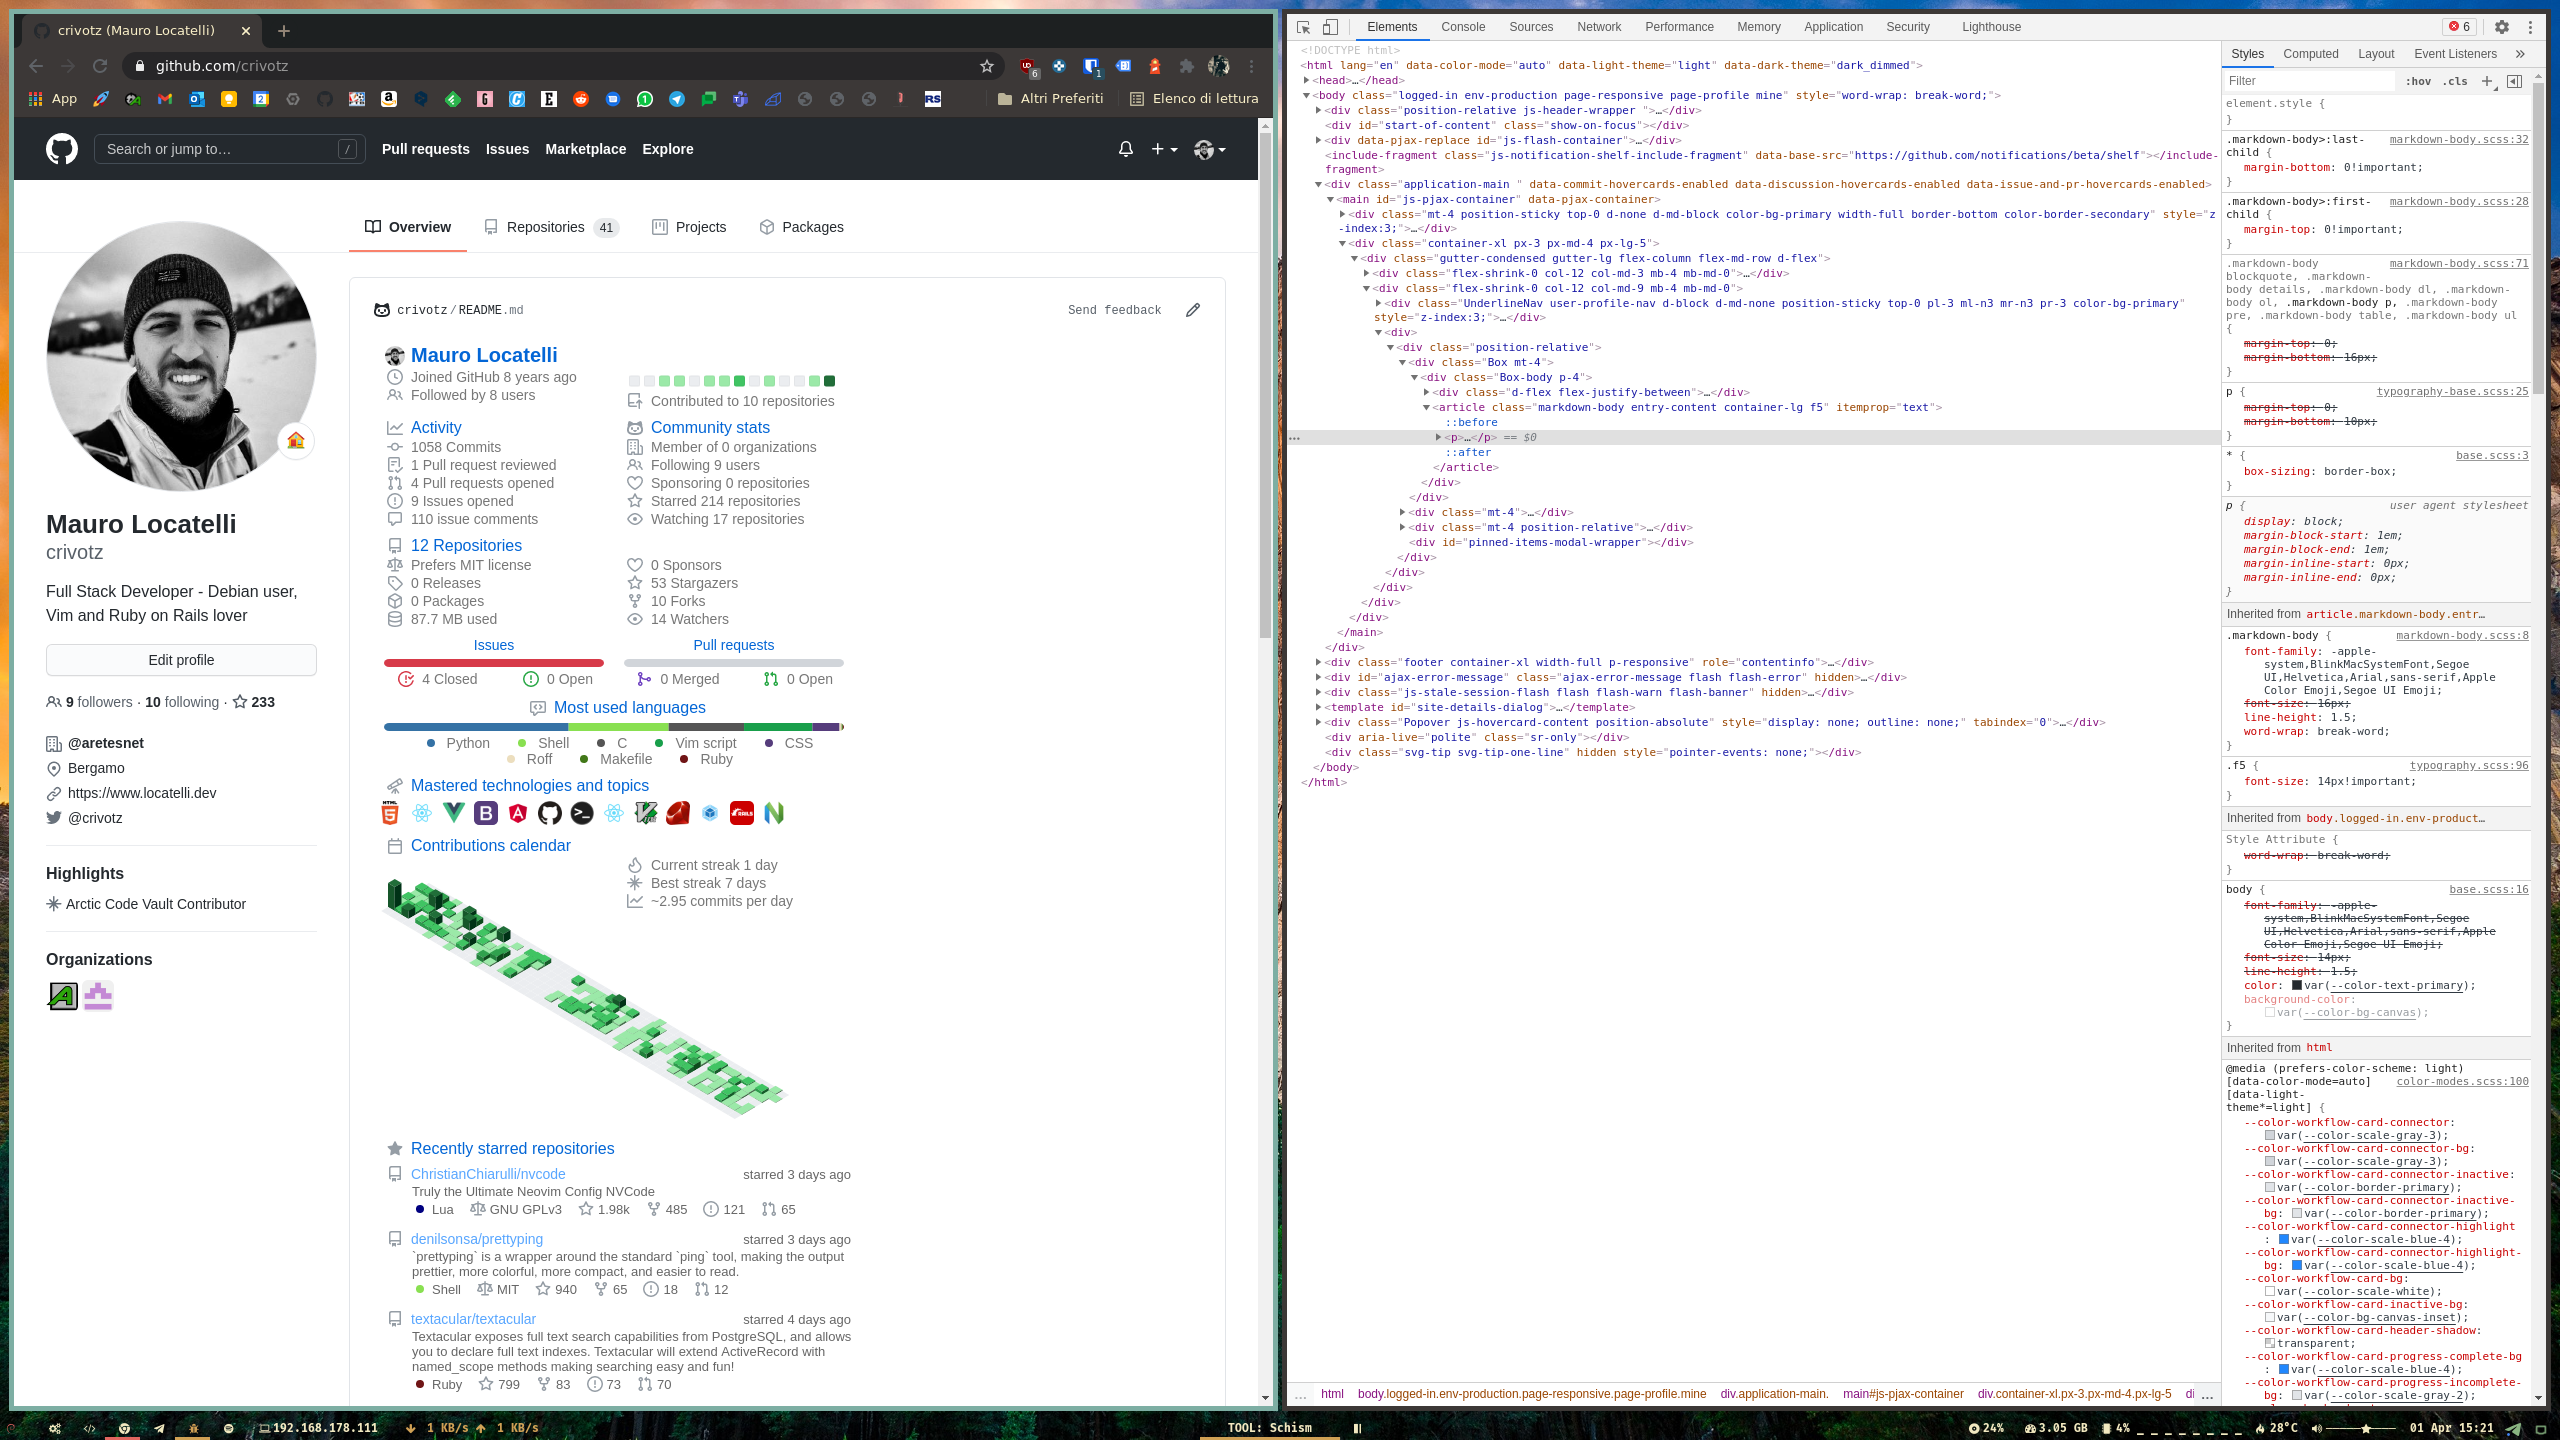Expand the footer container-xl div node

click(x=1319, y=662)
